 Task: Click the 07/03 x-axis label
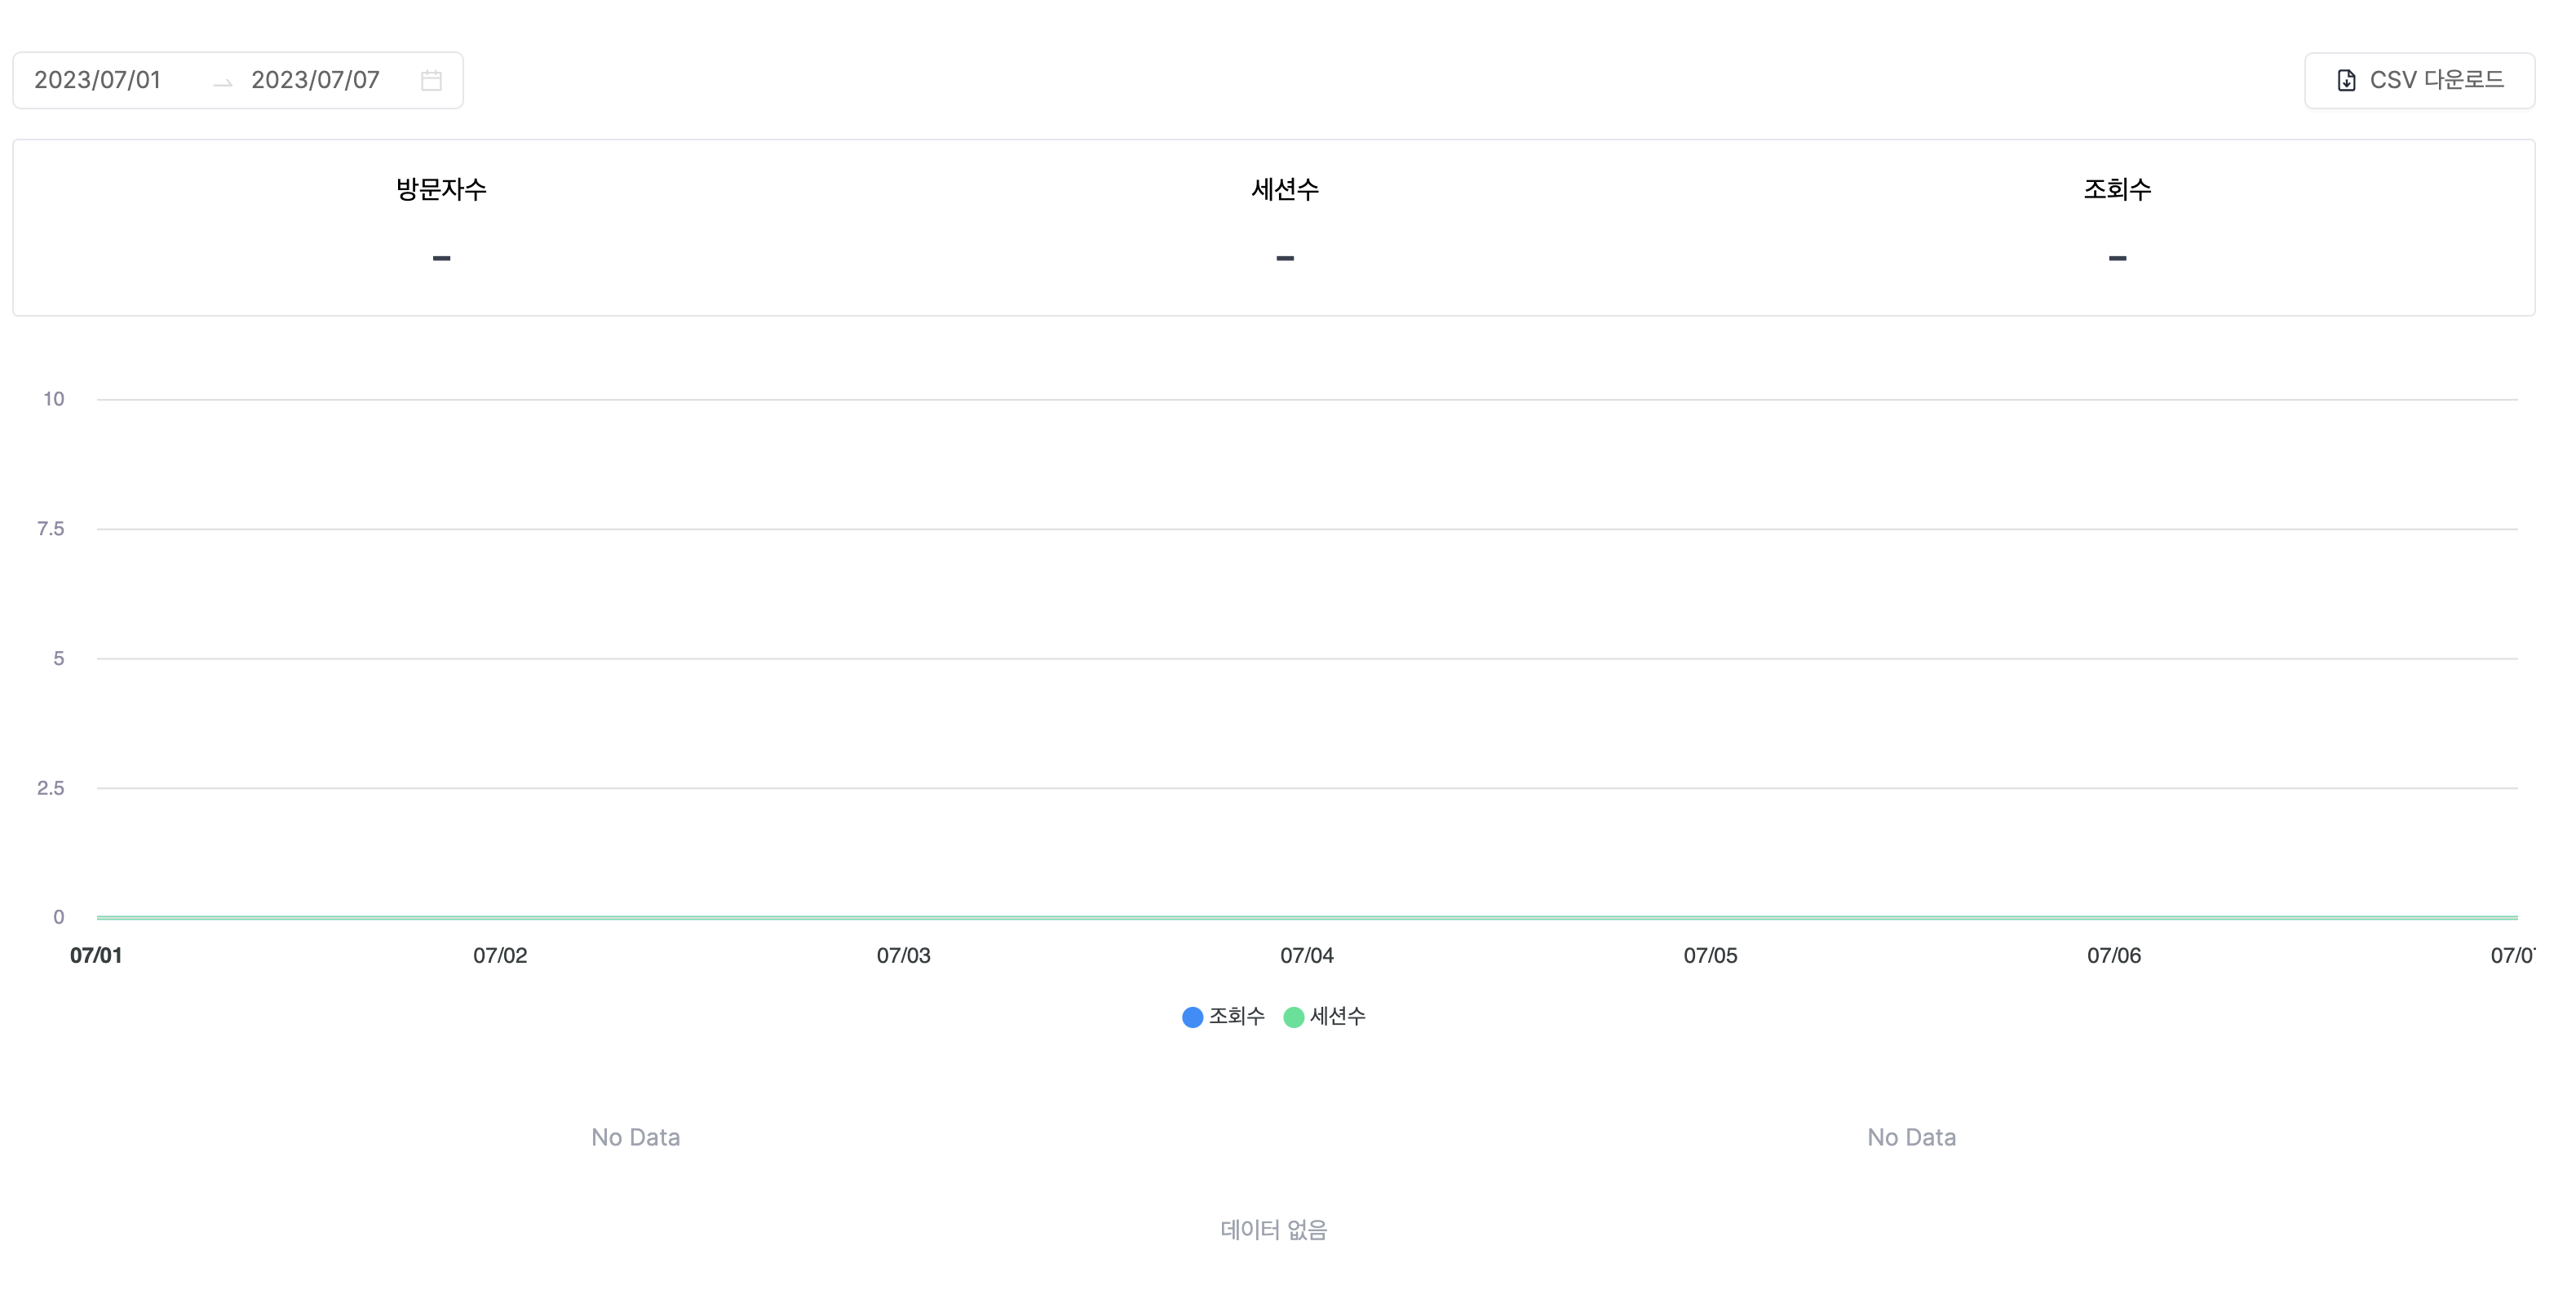pyautogui.click(x=903, y=955)
